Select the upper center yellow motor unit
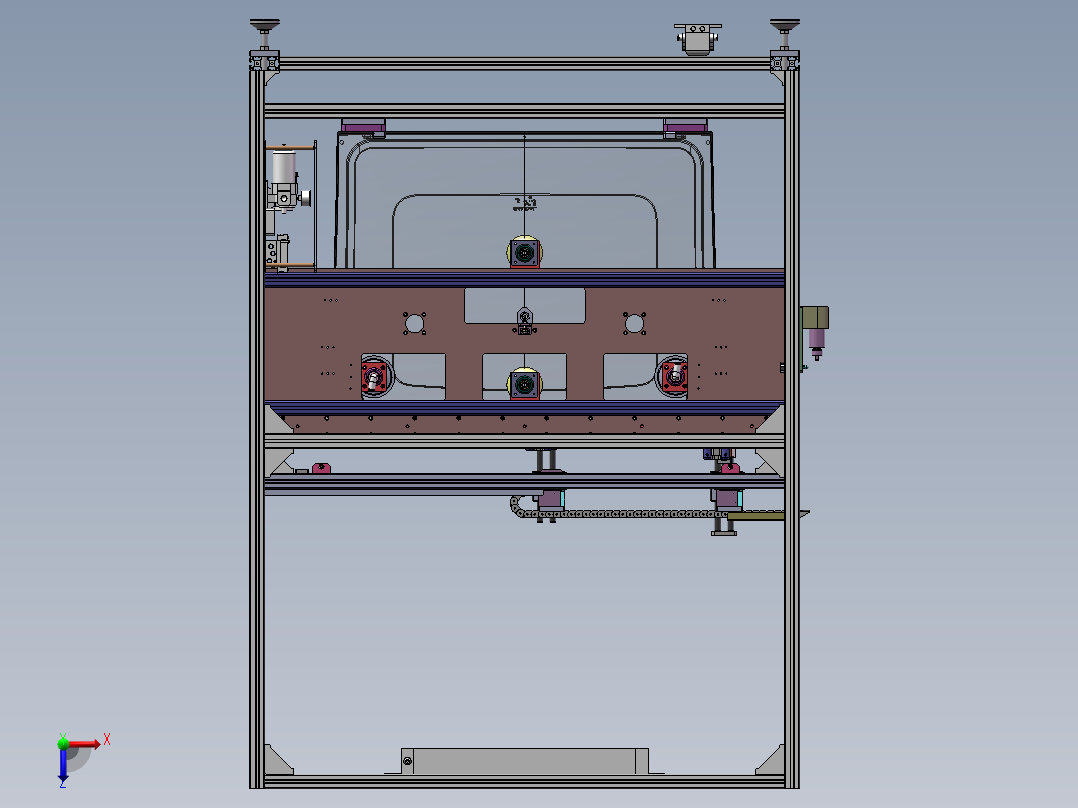This screenshot has width=1078, height=808. (525, 252)
